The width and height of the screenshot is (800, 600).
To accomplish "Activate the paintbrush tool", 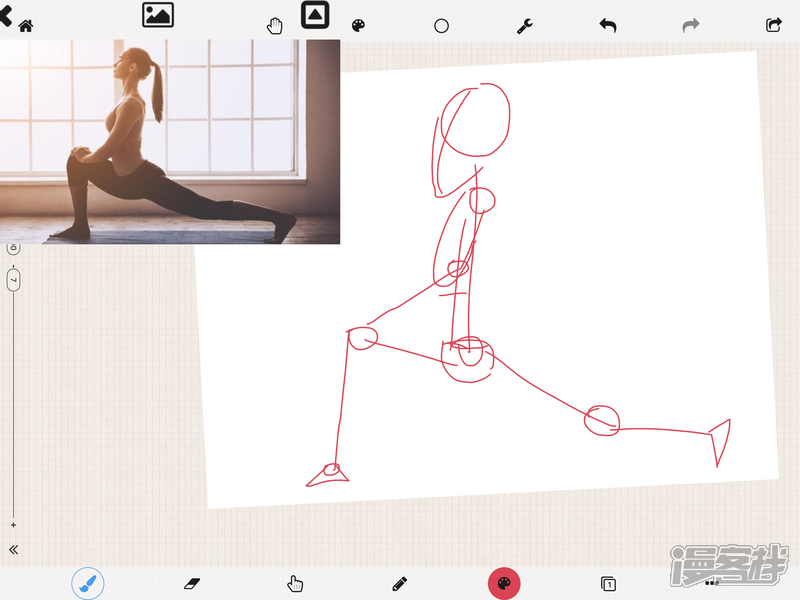I will tap(88, 583).
